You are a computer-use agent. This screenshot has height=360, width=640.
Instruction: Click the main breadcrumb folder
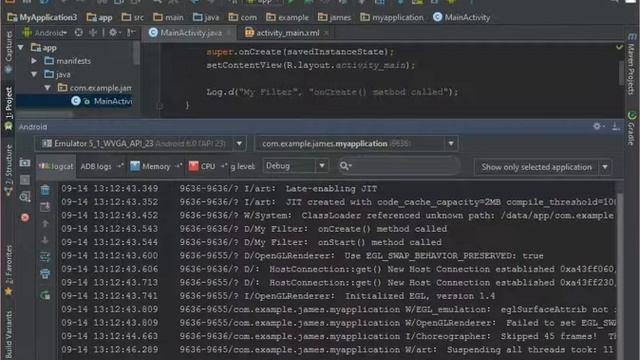click(168, 17)
